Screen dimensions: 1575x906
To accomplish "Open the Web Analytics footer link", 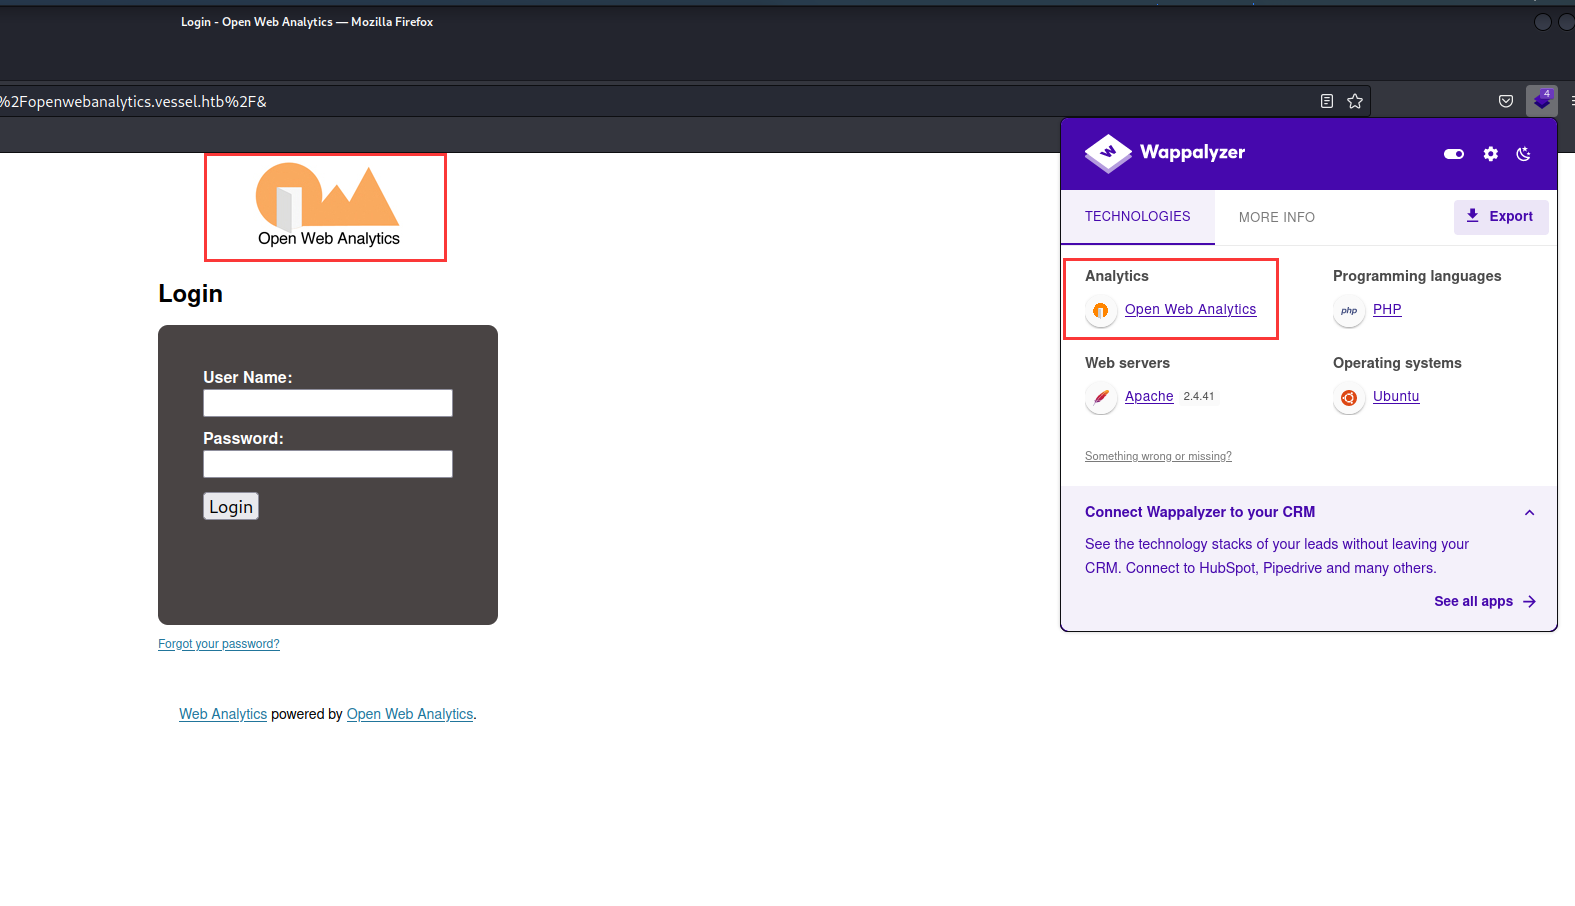I will [x=223, y=714].
